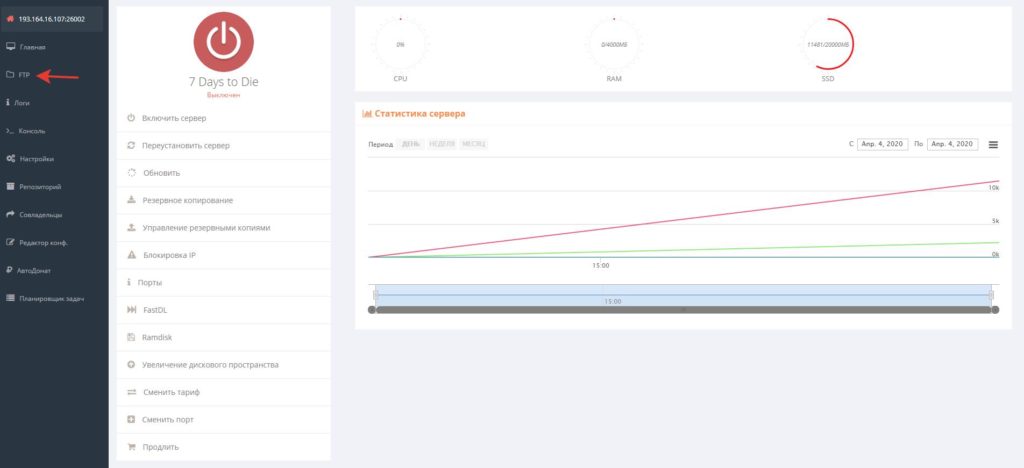Click the power icon beside Включить сервер
This screenshot has height=468, width=1024.
(131, 118)
